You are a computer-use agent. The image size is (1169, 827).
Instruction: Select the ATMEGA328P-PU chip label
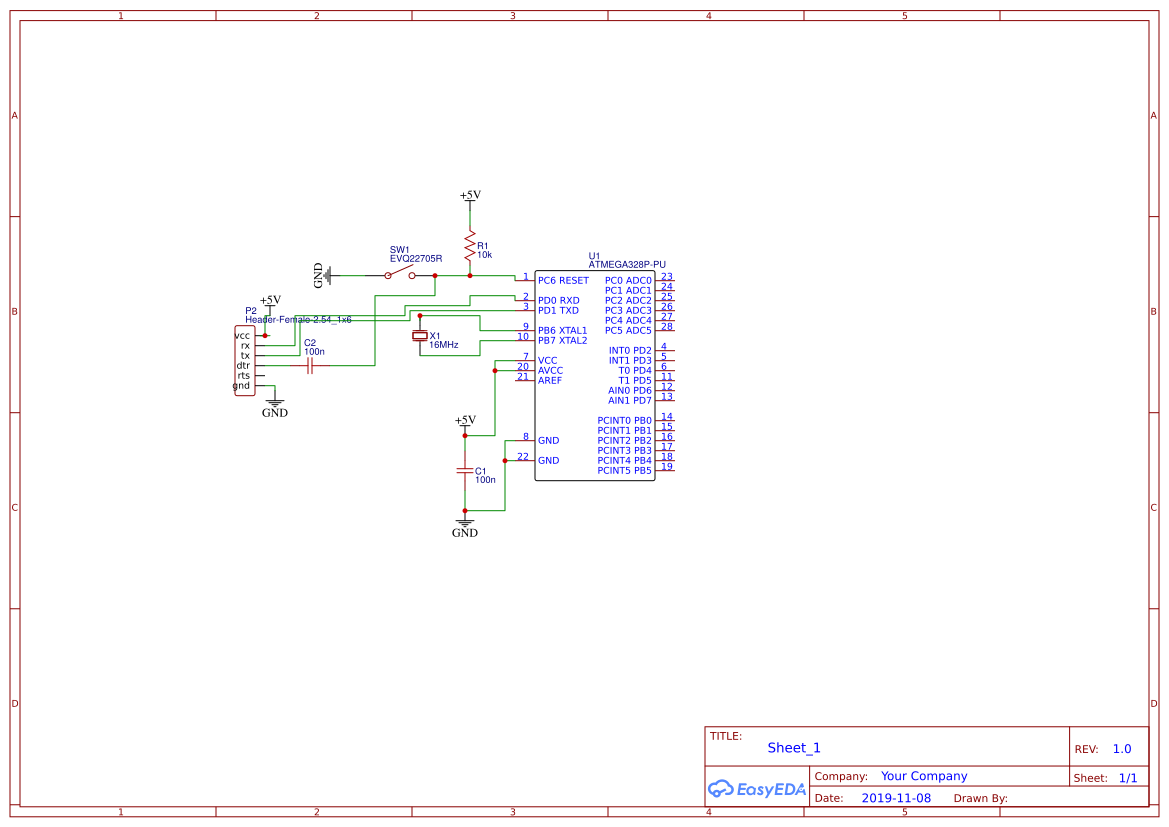[x=627, y=265]
